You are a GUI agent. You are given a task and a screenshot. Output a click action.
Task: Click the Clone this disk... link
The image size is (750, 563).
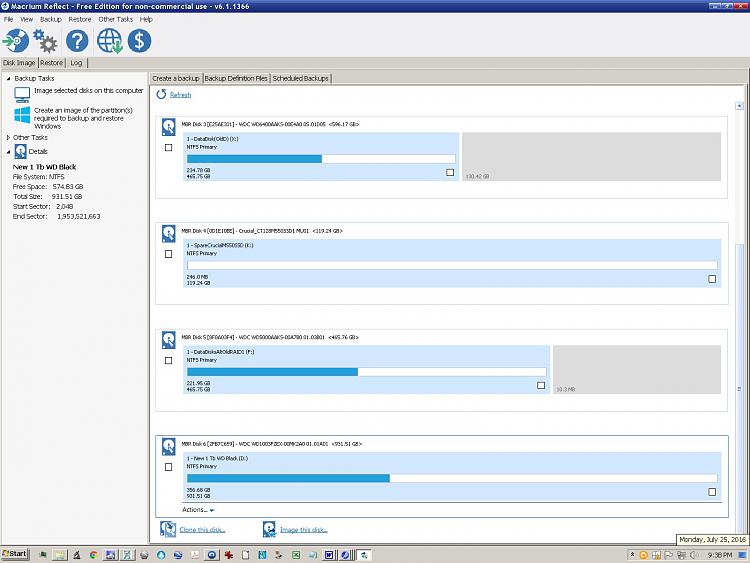pyautogui.click(x=202, y=530)
